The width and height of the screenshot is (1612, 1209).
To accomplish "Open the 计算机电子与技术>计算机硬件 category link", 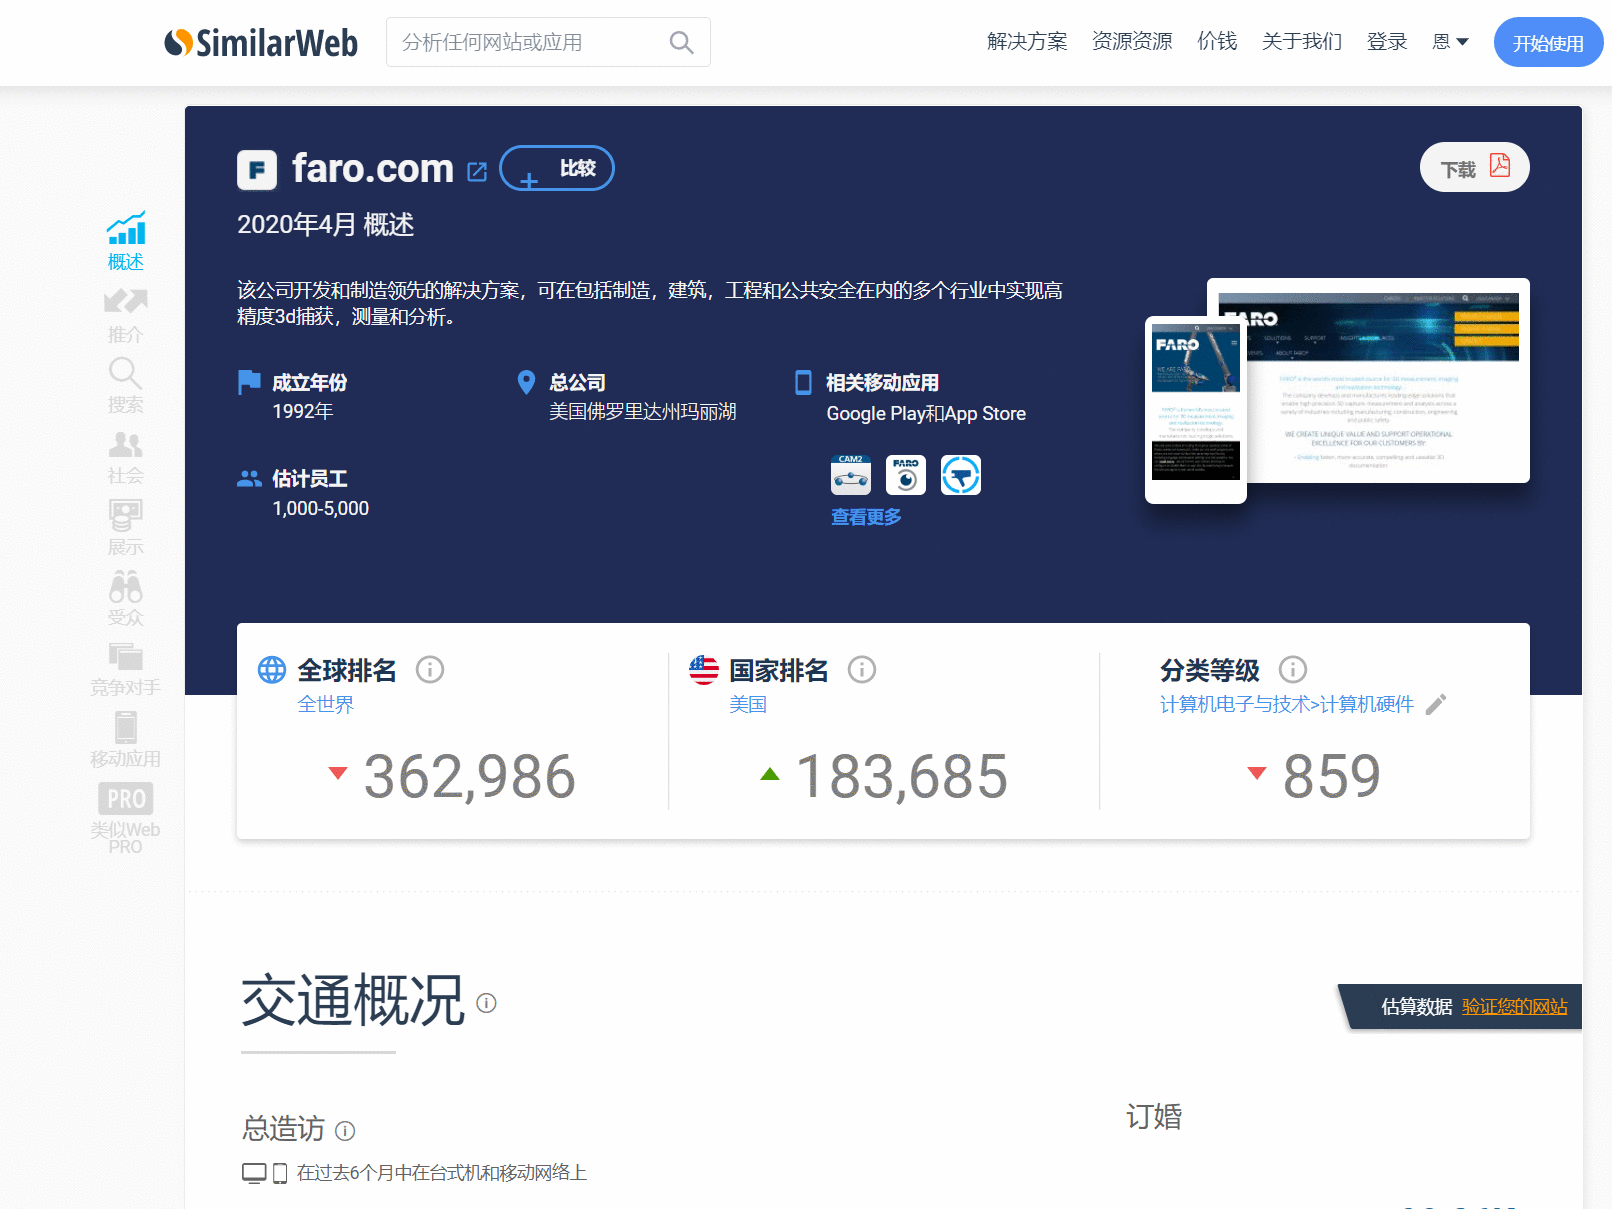I will coord(1287,704).
